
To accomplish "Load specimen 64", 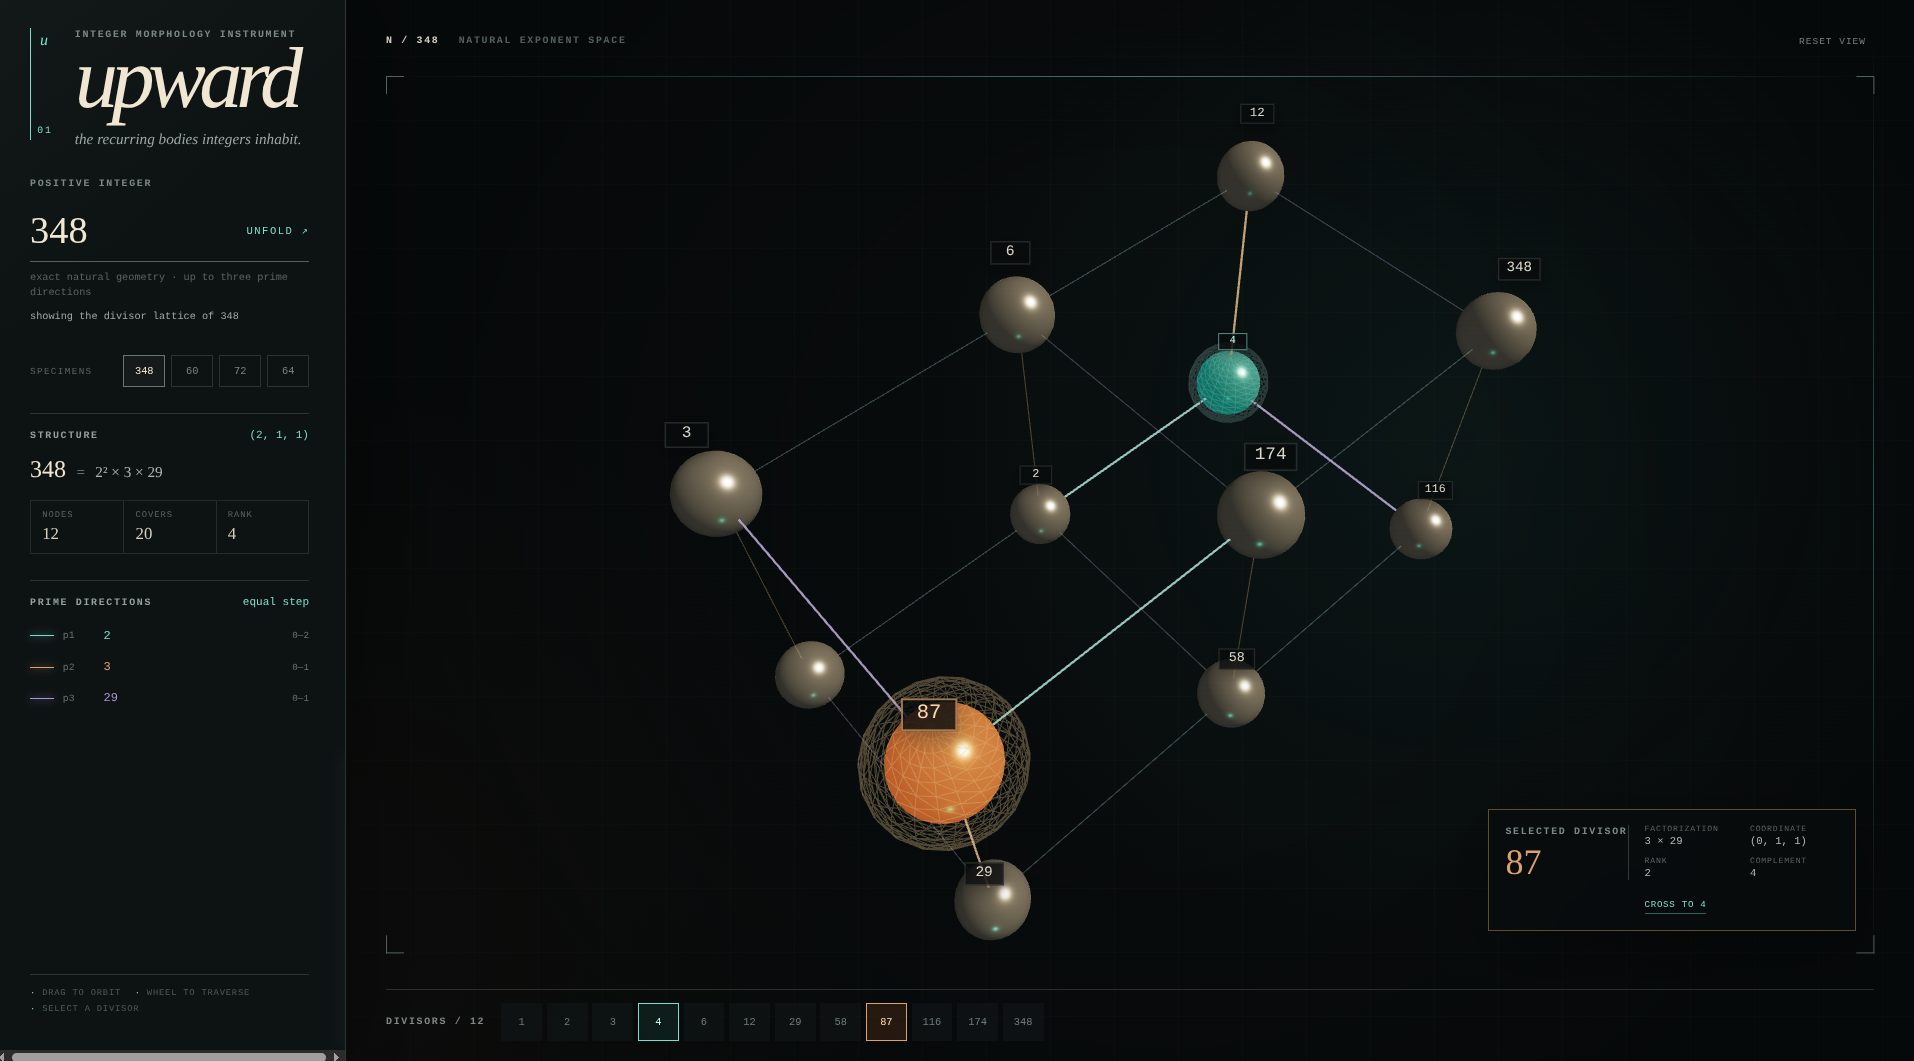I will tap(288, 371).
